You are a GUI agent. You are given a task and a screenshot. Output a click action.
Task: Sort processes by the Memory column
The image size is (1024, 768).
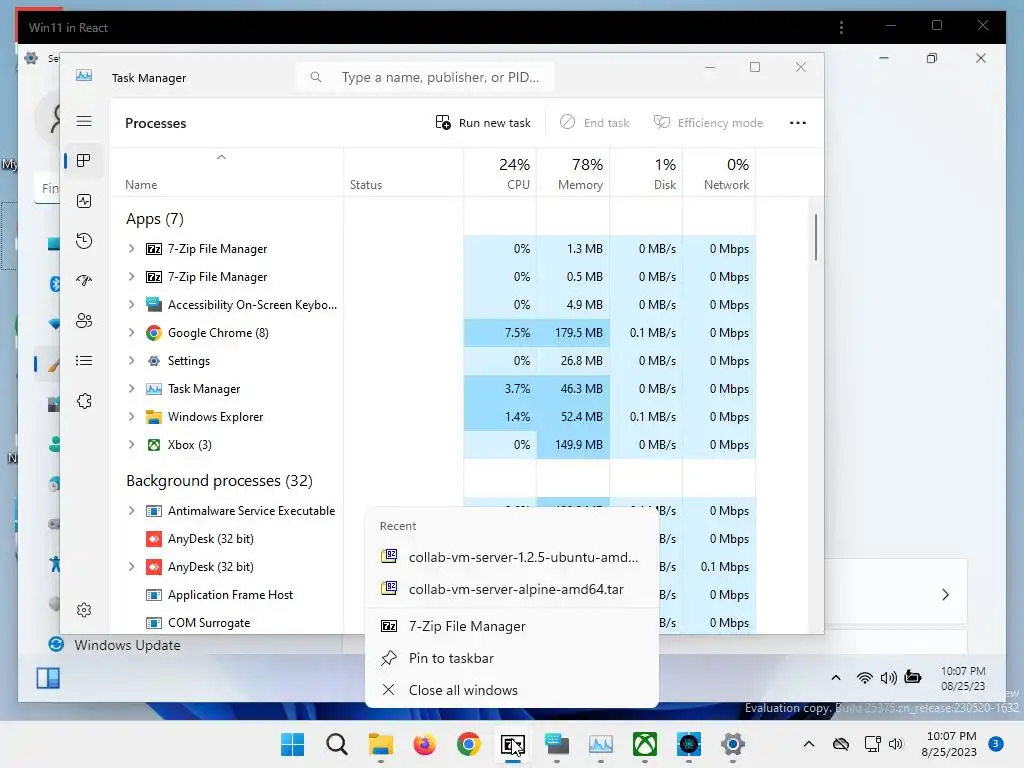point(573,173)
